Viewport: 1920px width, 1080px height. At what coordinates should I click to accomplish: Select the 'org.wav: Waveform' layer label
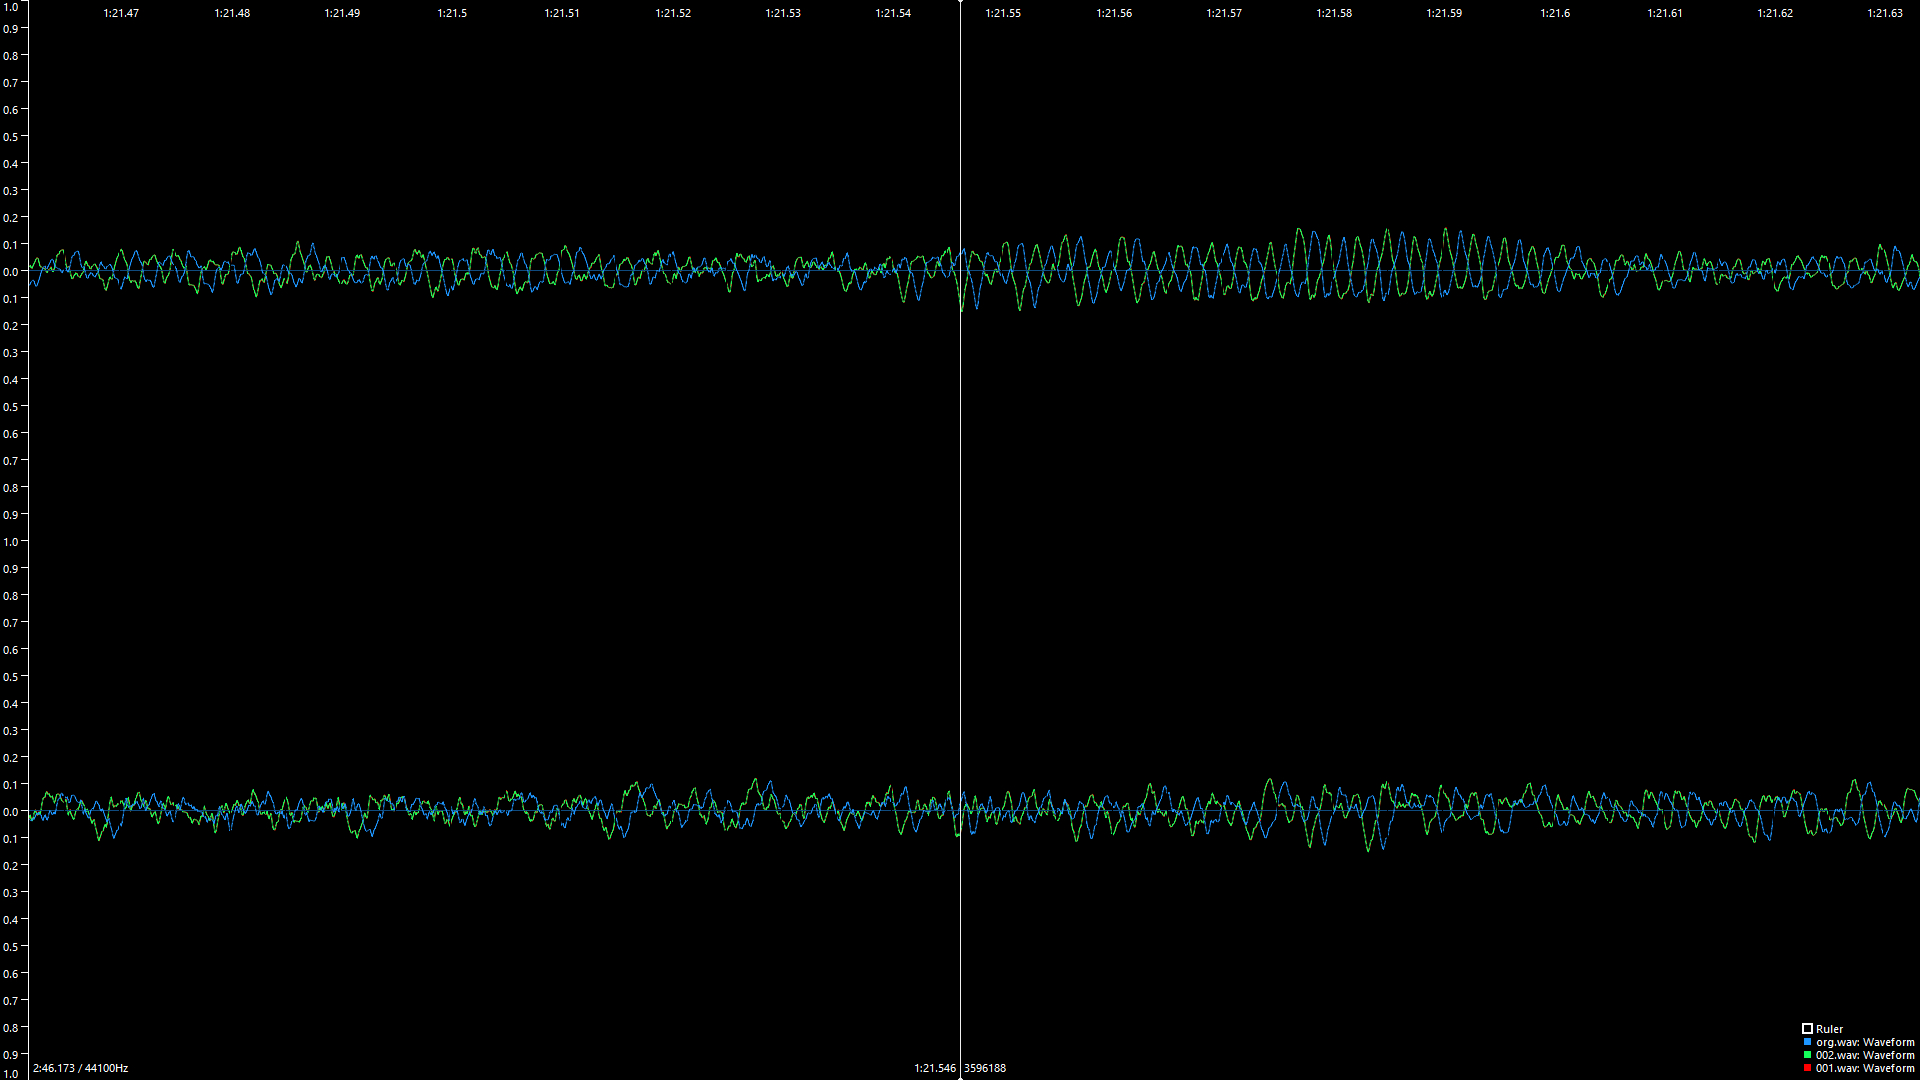coord(1865,1042)
